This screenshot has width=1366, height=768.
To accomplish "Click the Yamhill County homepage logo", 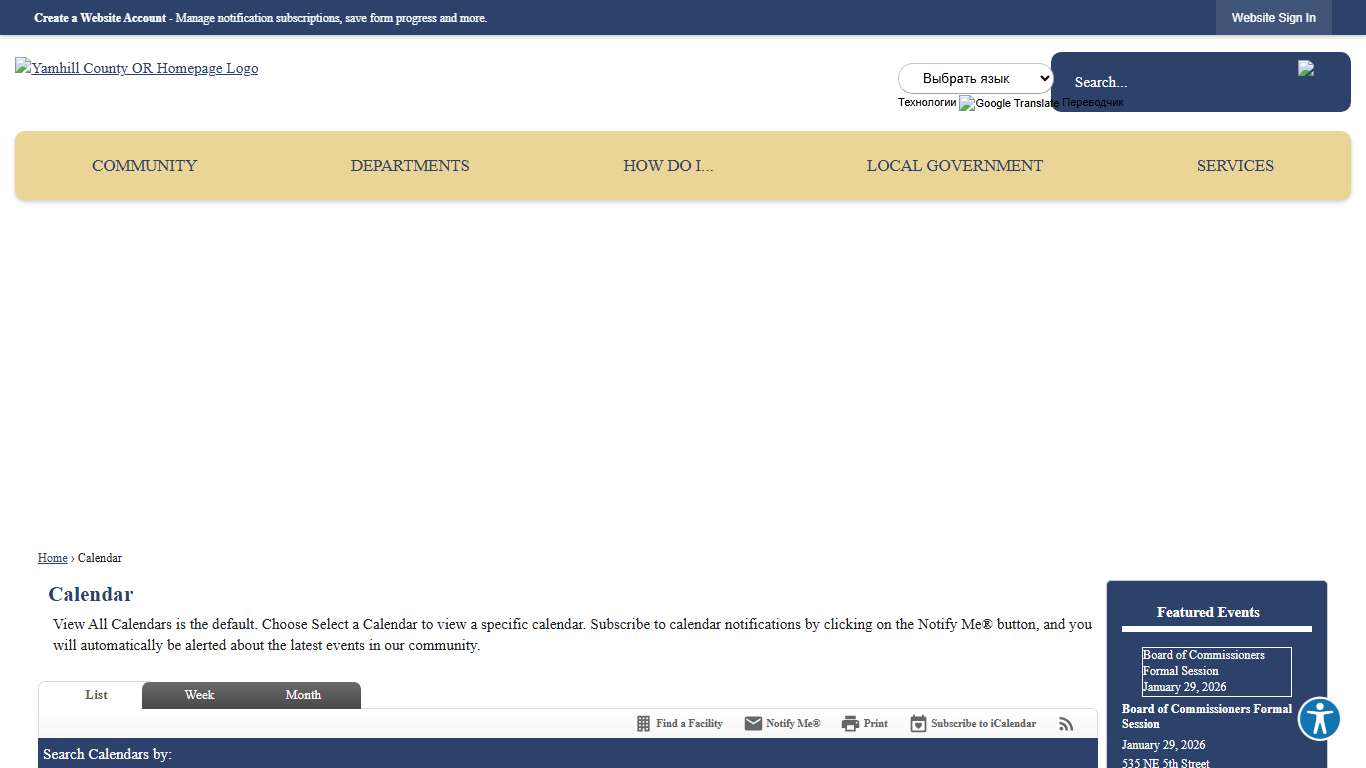I will pos(137,68).
